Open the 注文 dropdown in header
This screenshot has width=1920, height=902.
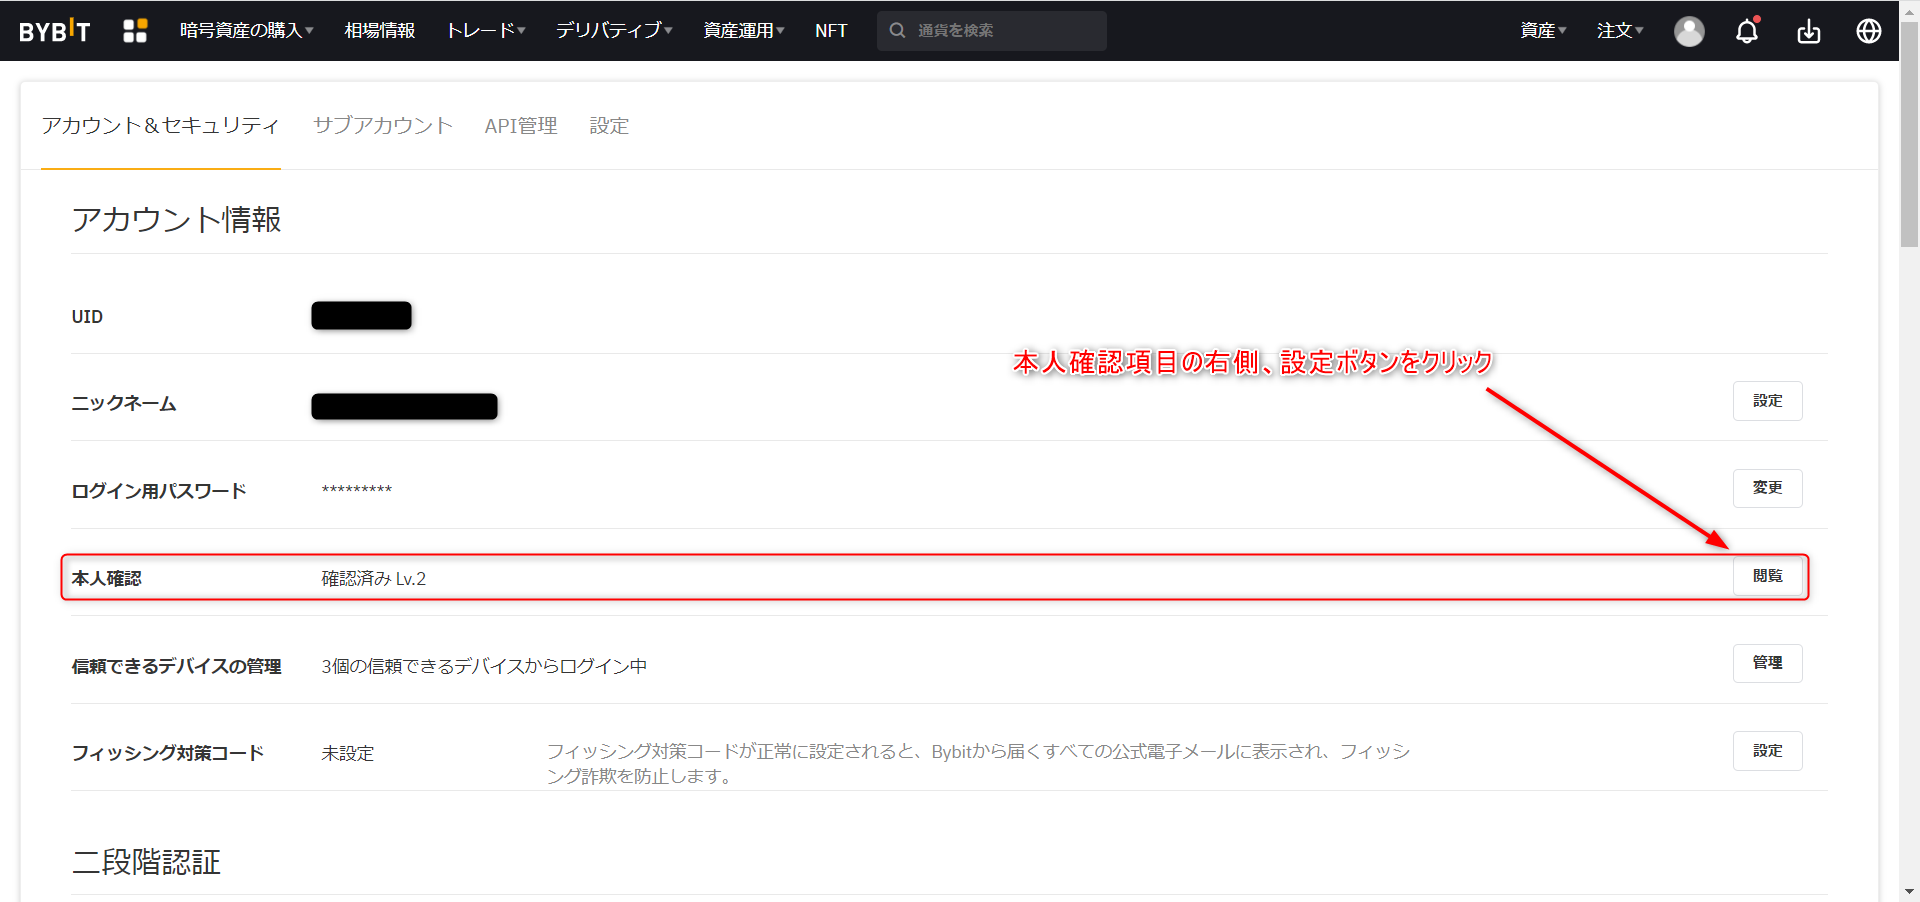click(x=1619, y=31)
